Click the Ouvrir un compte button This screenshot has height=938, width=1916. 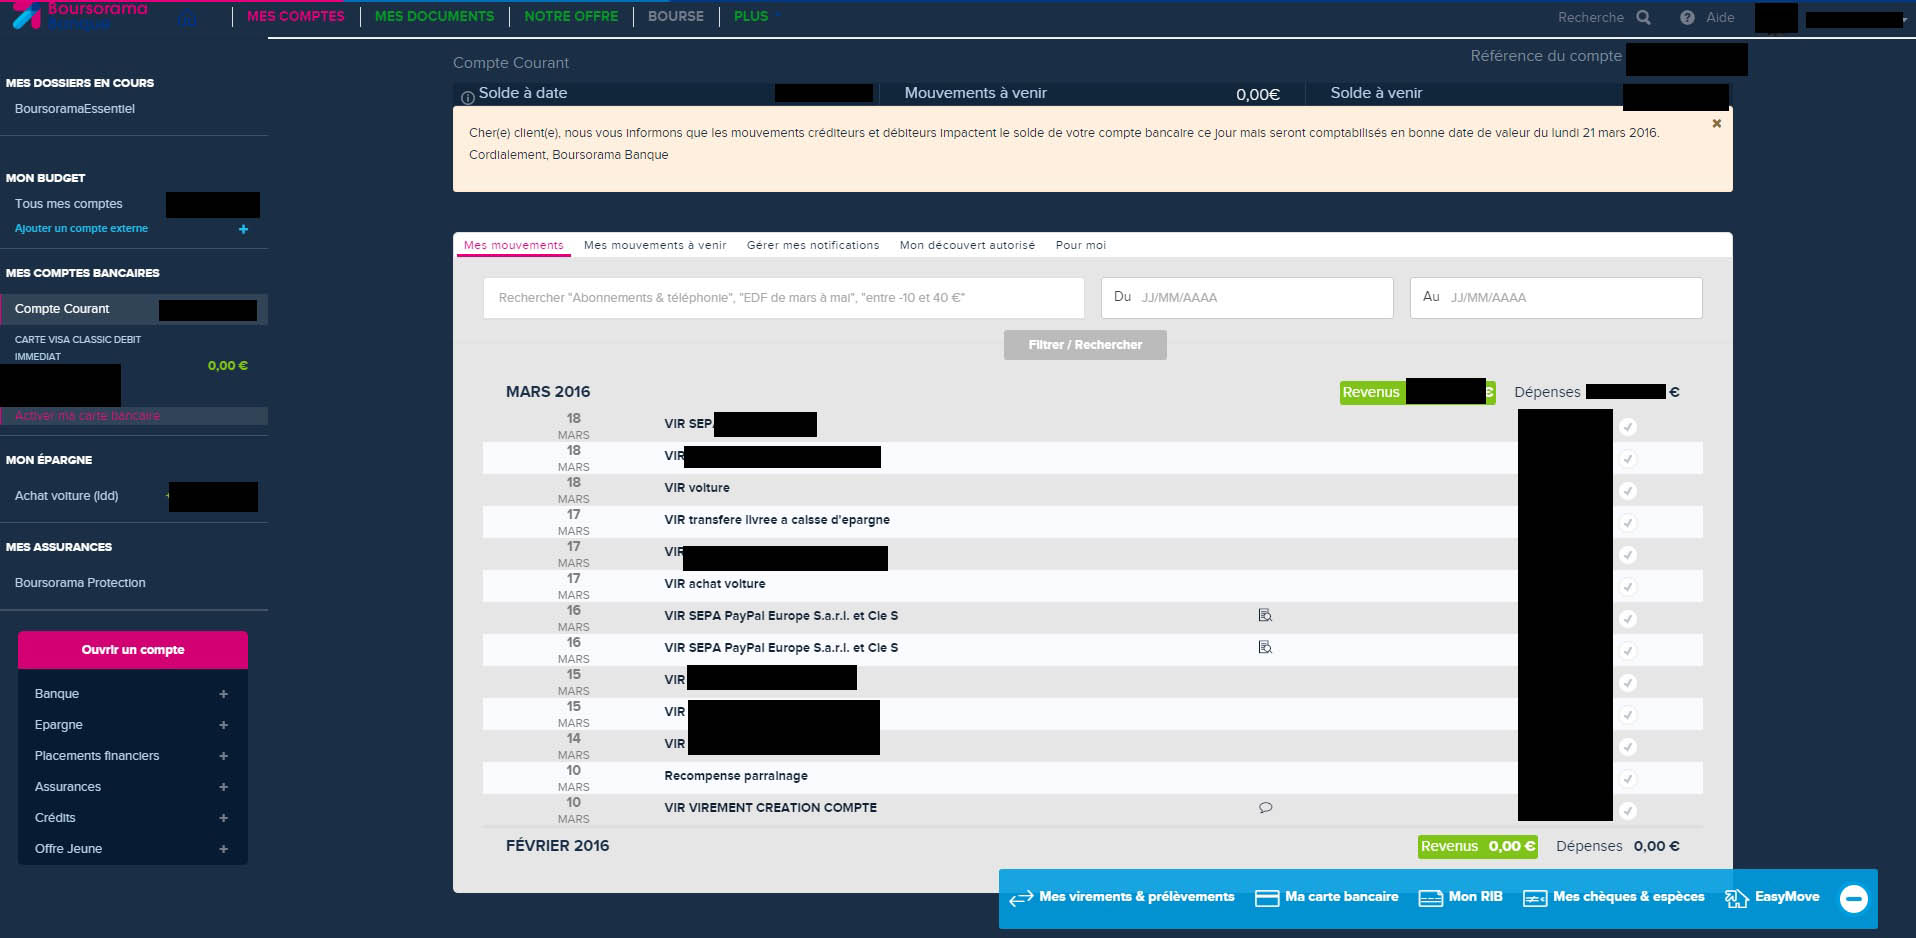133,650
